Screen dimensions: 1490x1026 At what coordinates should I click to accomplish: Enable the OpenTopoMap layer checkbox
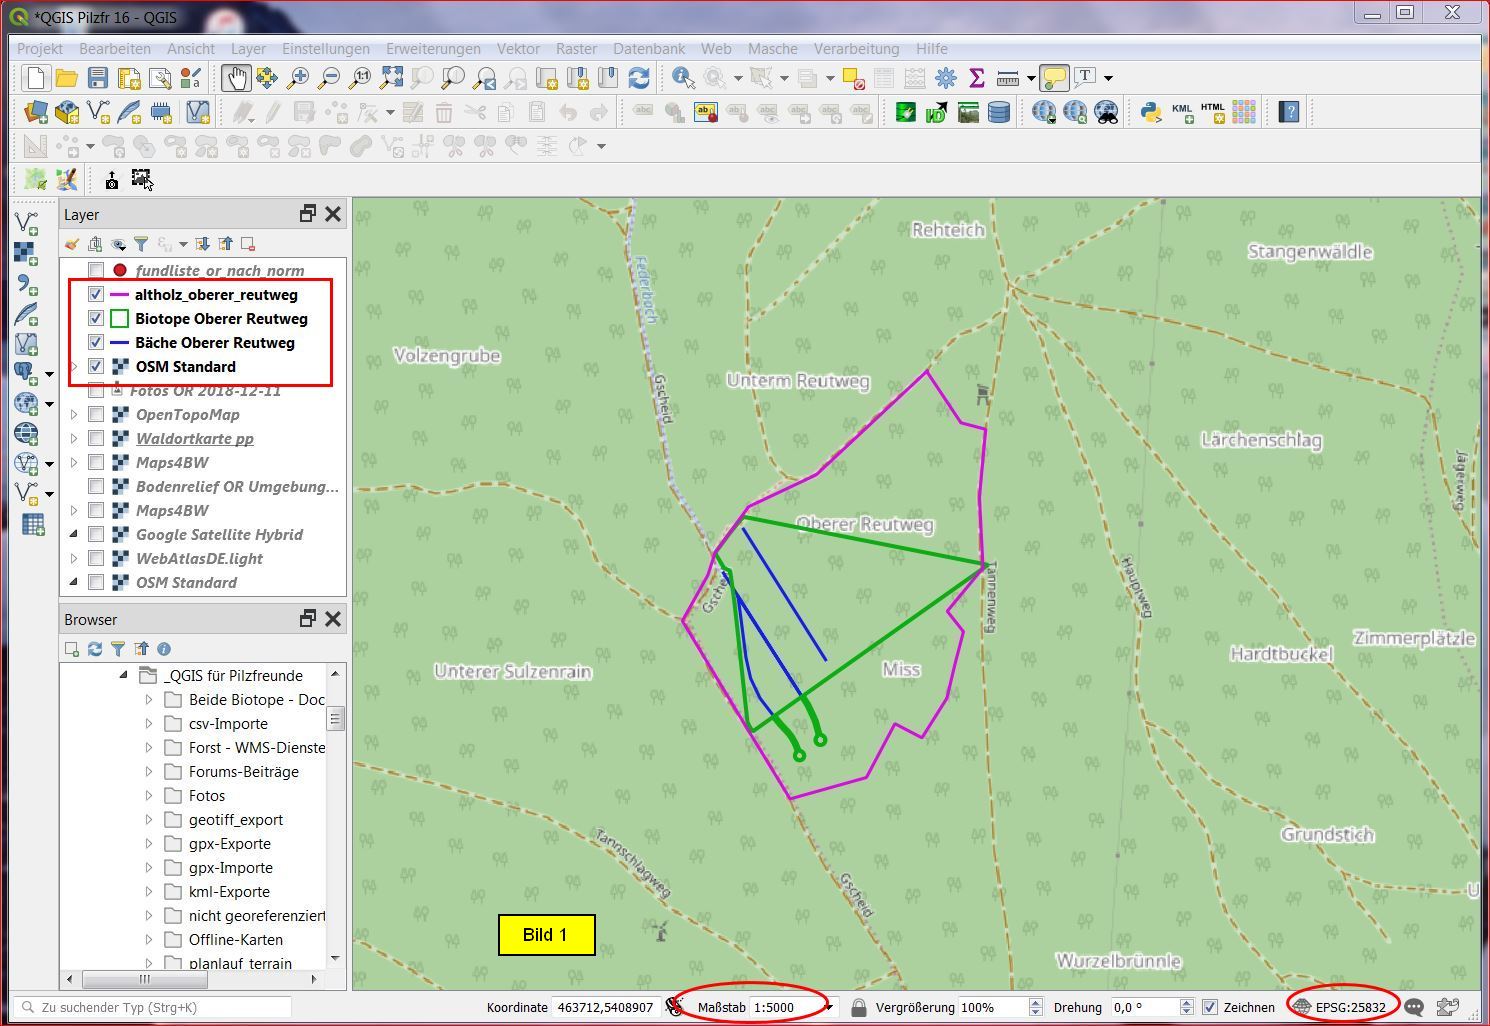96,415
